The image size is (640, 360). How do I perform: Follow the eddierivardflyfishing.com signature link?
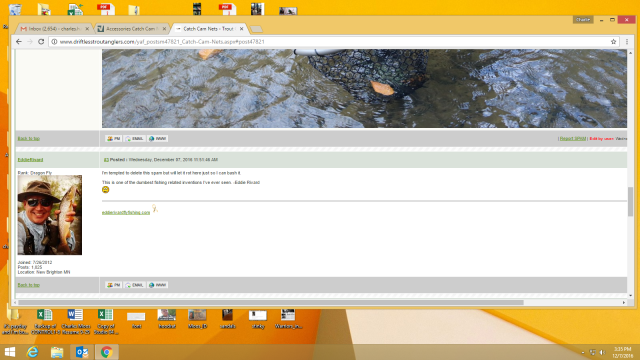126,212
